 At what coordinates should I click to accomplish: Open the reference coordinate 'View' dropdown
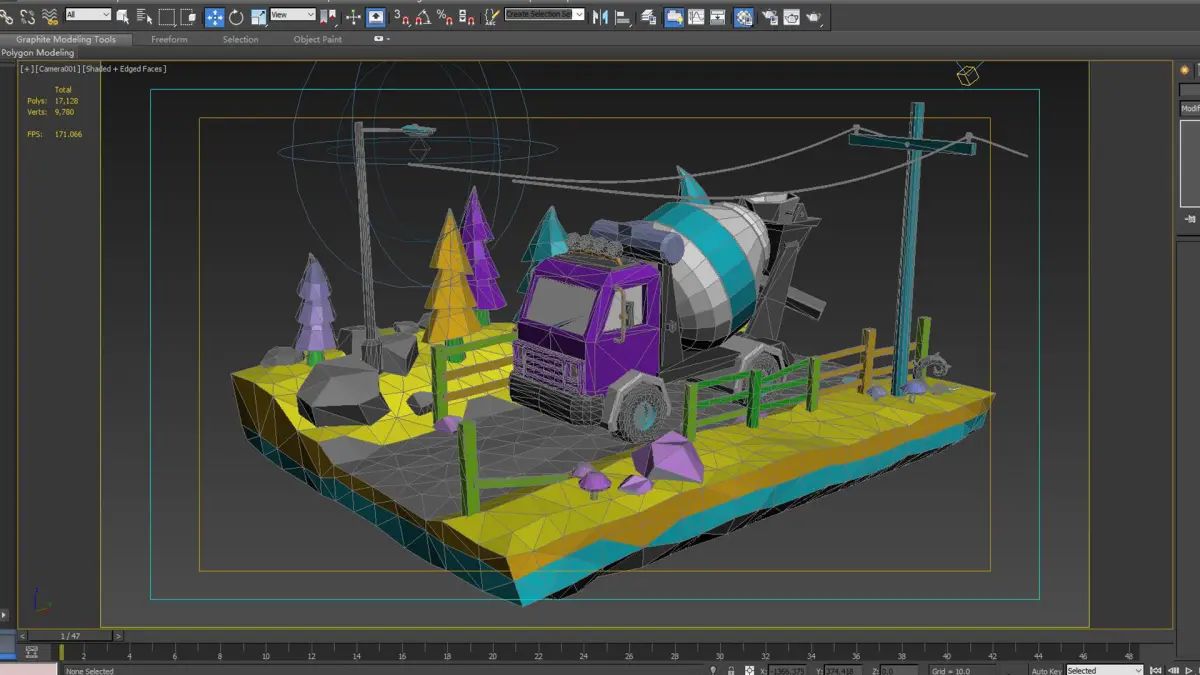tap(293, 15)
